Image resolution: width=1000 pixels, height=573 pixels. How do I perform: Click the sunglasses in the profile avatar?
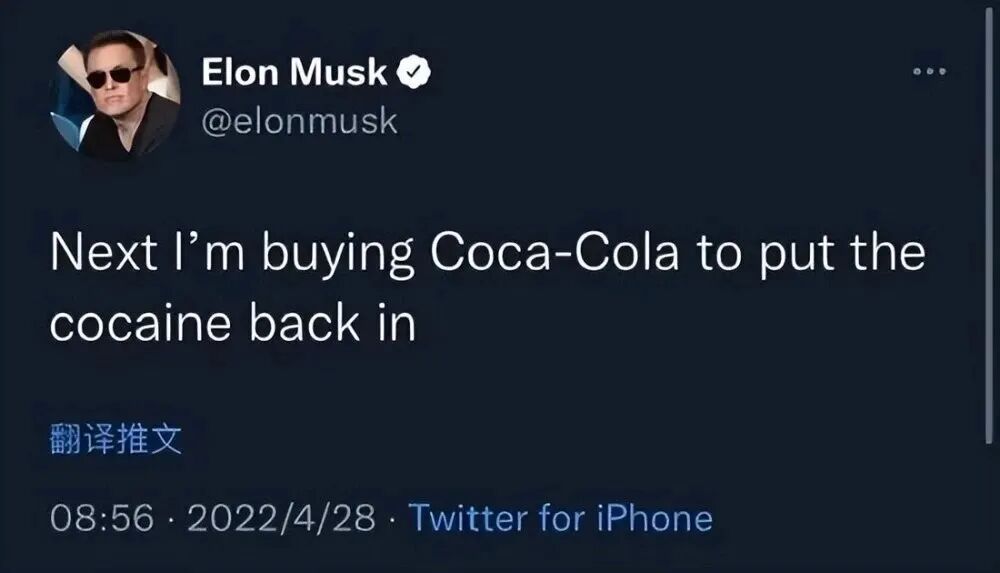(x=113, y=76)
